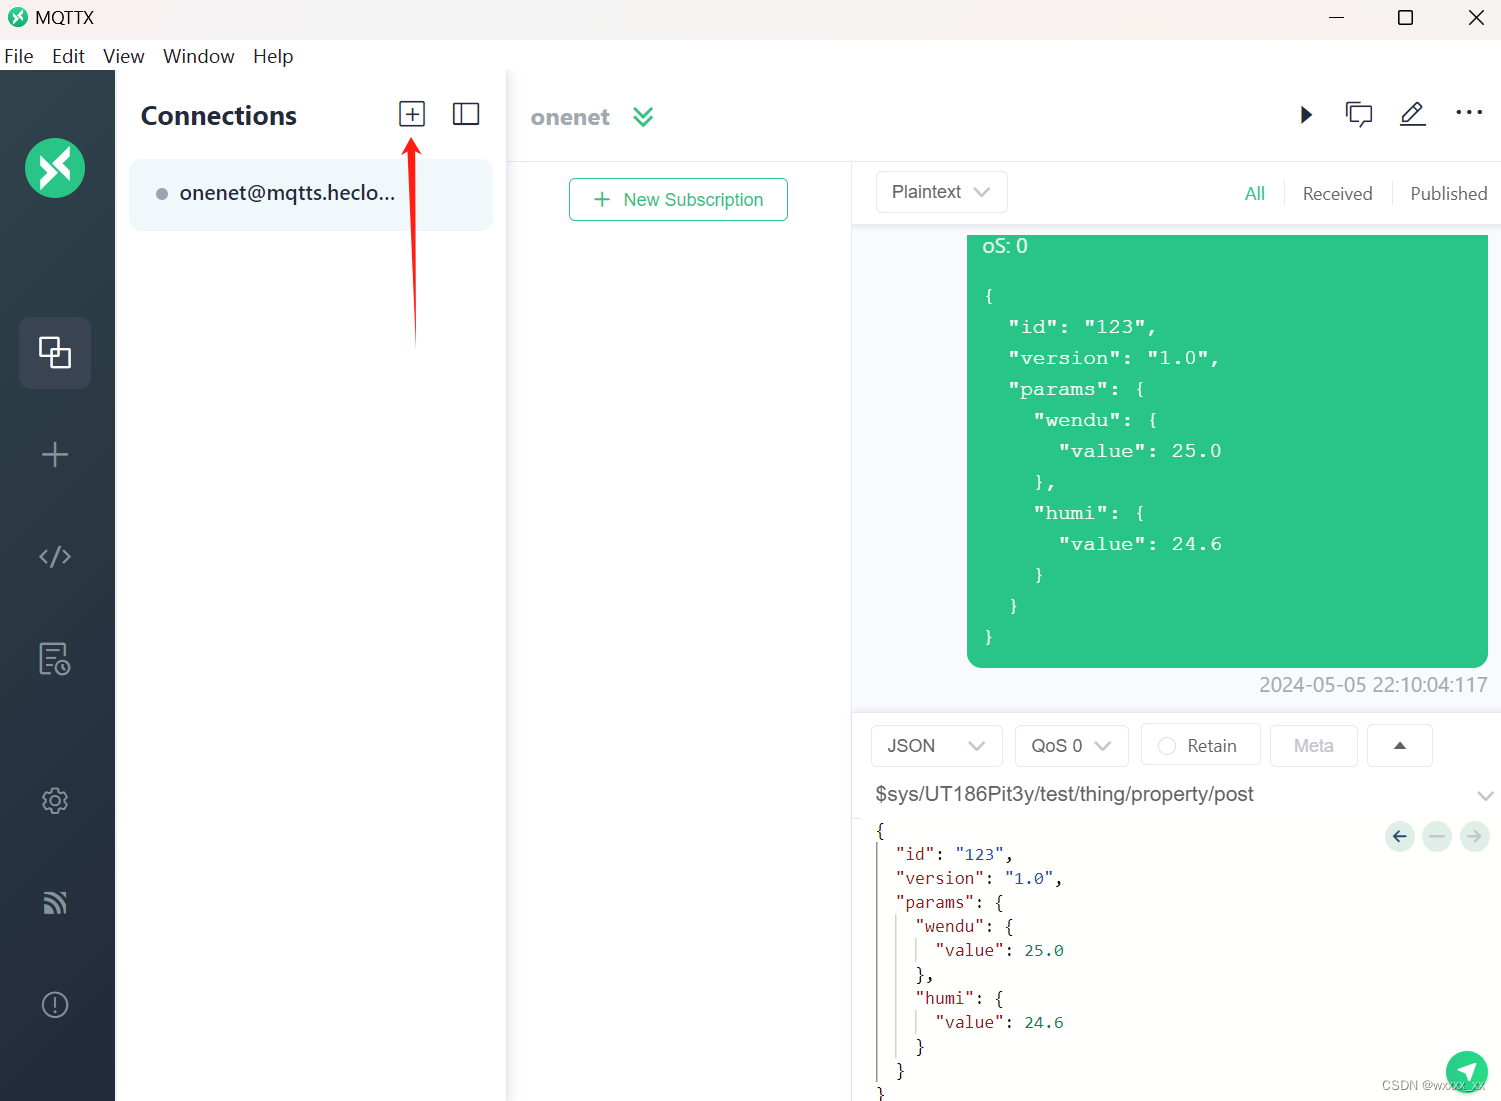
Task: Open connection in new window icon
Action: coord(1359,114)
